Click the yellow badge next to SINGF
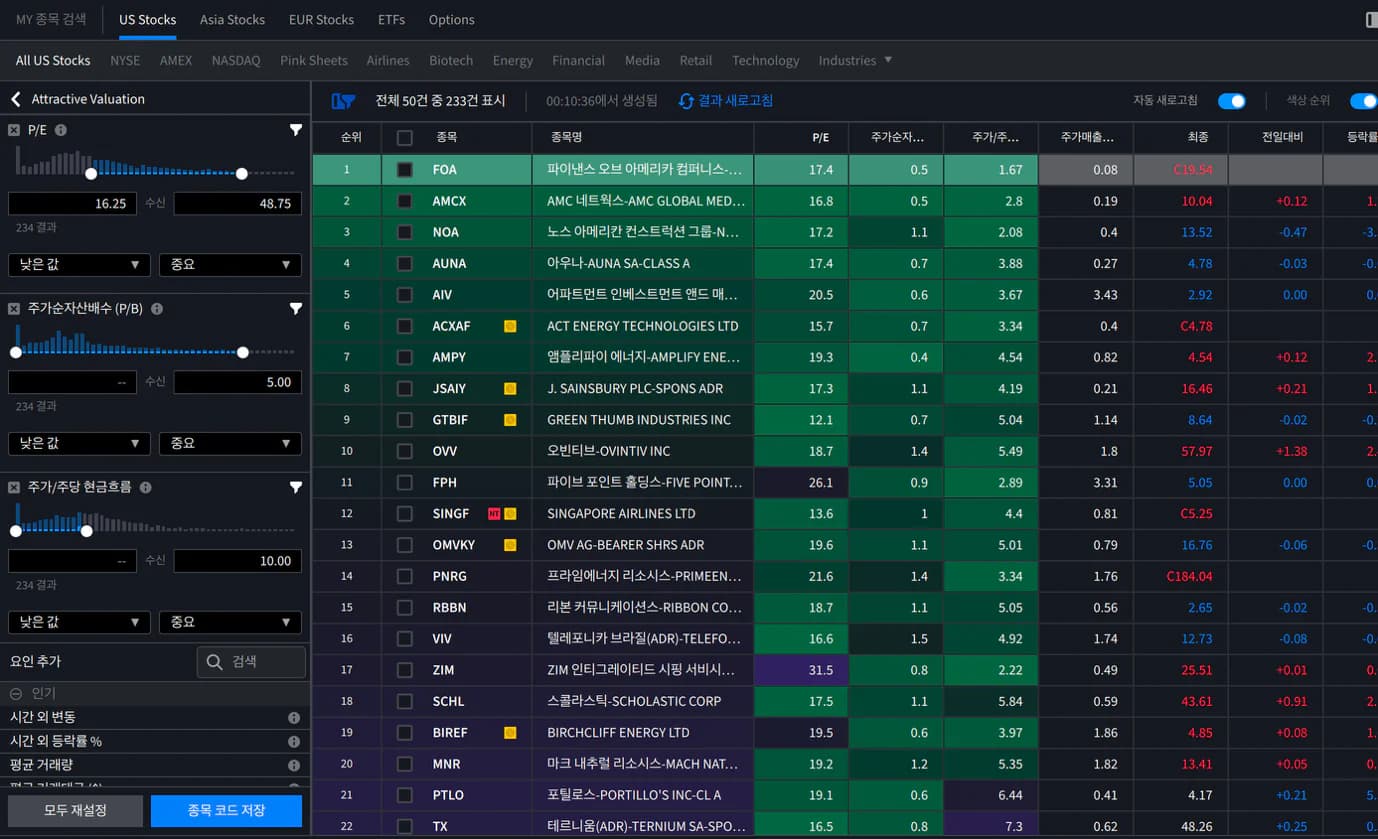This screenshot has width=1378, height=839. [510, 514]
